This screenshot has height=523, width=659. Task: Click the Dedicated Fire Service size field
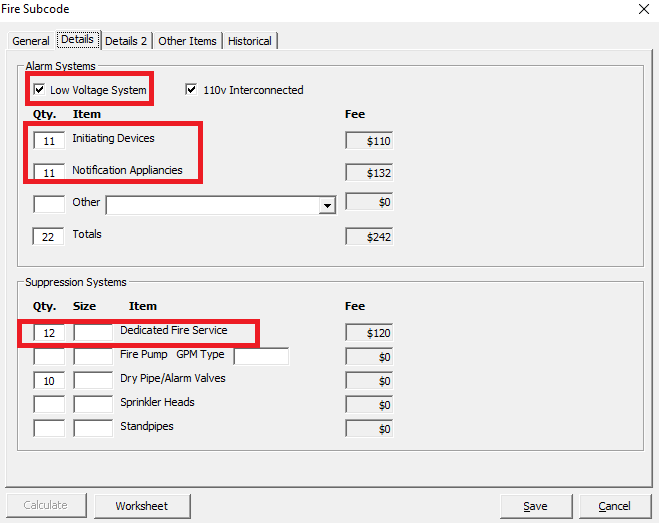click(93, 332)
